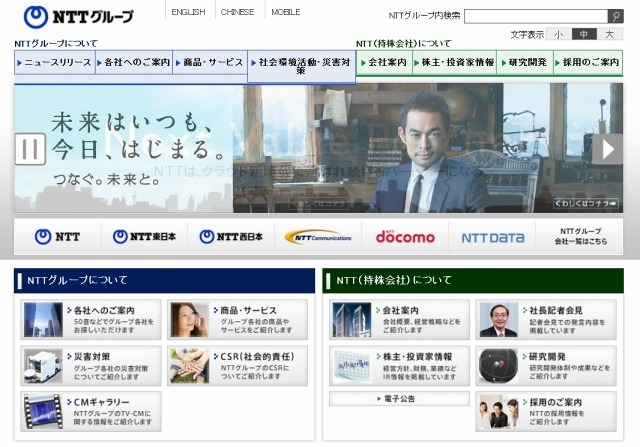640x447 pixels.
Task: Set text size to 大 (large)
Action: pyautogui.click(x=610, y=34)
